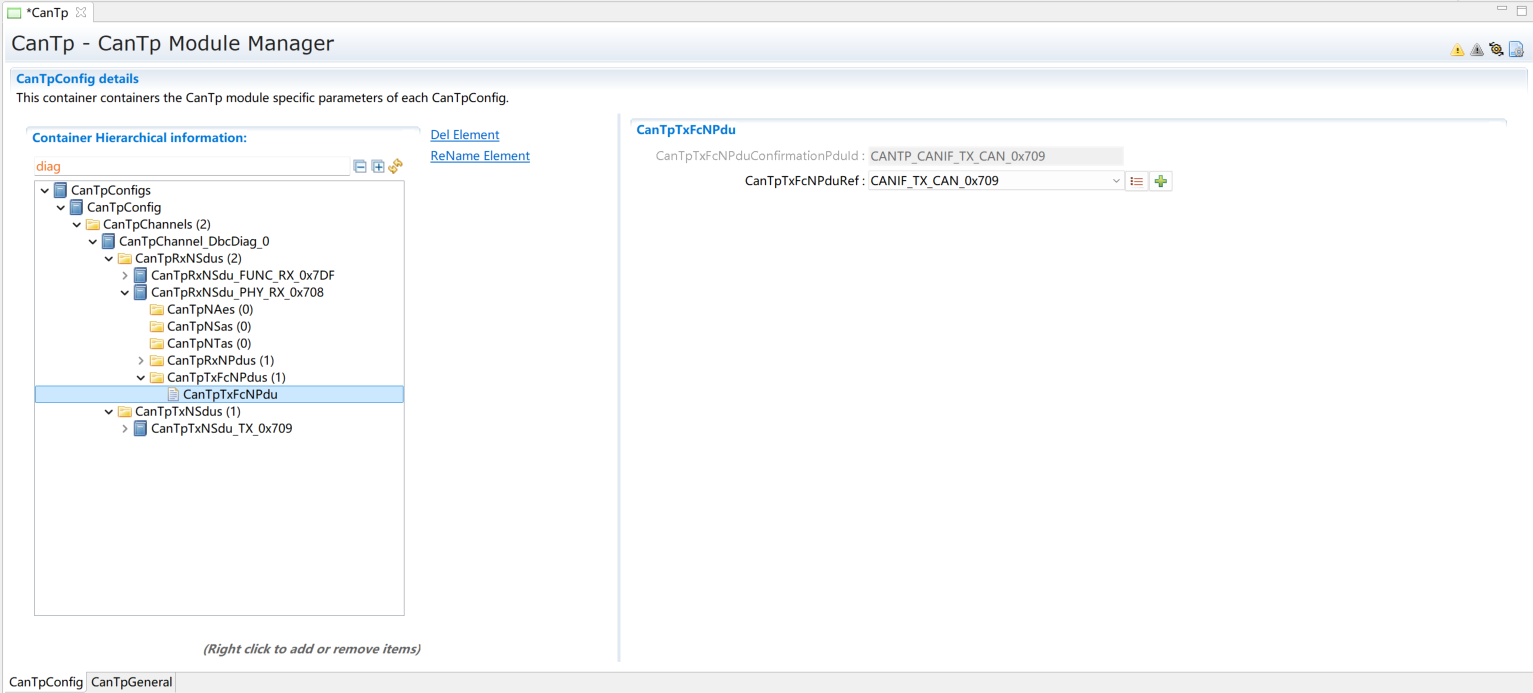Switch to the CanTpGeneral tab

(x=131, y=682)
